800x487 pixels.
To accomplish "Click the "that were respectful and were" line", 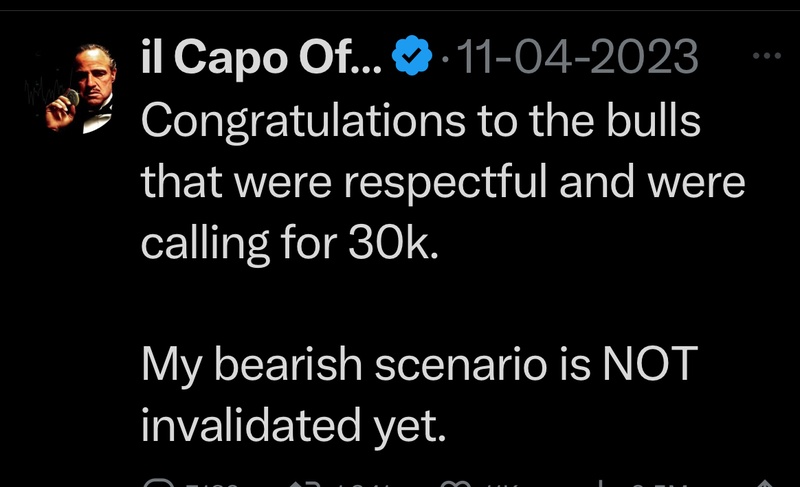I will point(443,182).
